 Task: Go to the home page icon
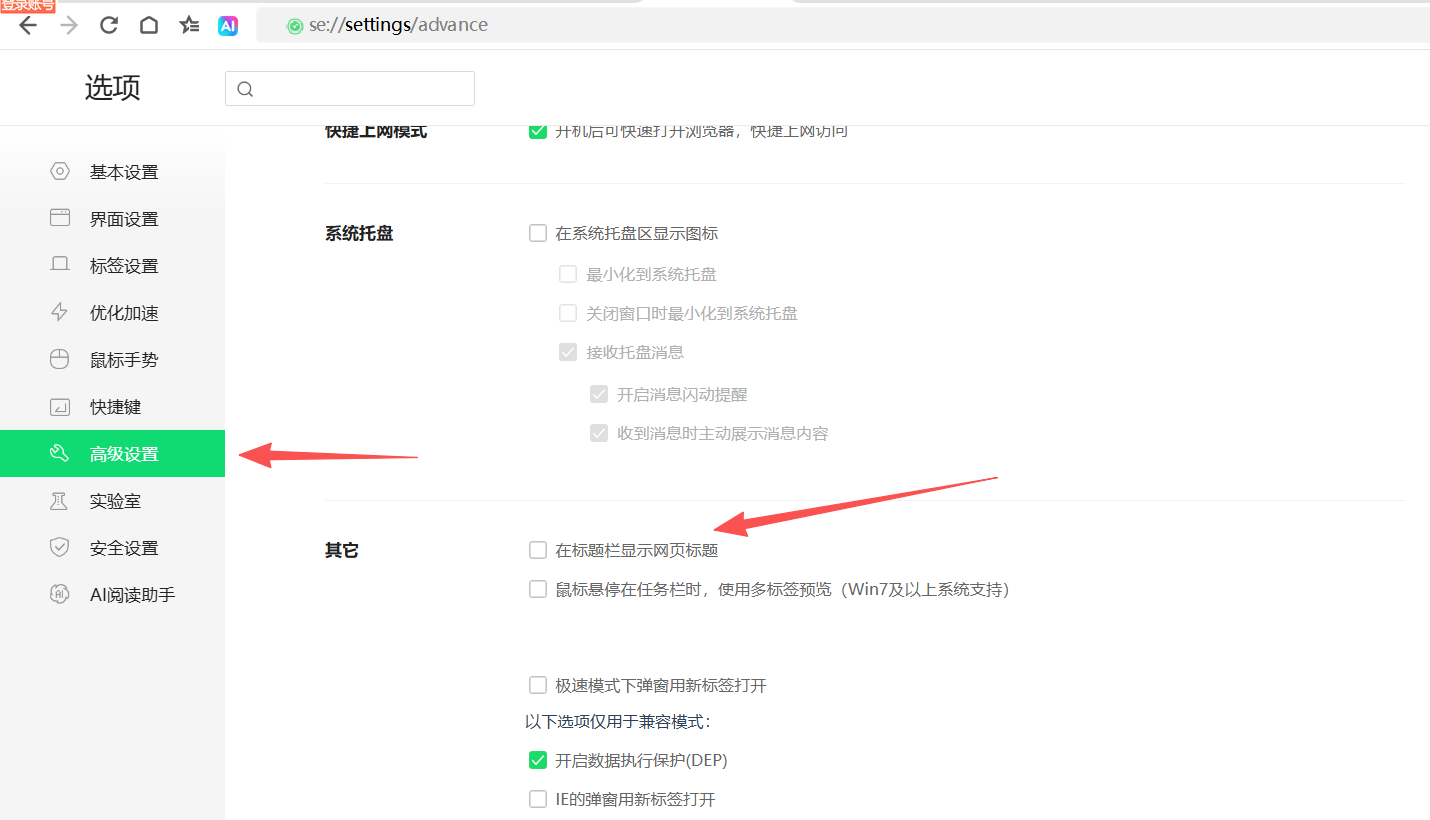149,25
